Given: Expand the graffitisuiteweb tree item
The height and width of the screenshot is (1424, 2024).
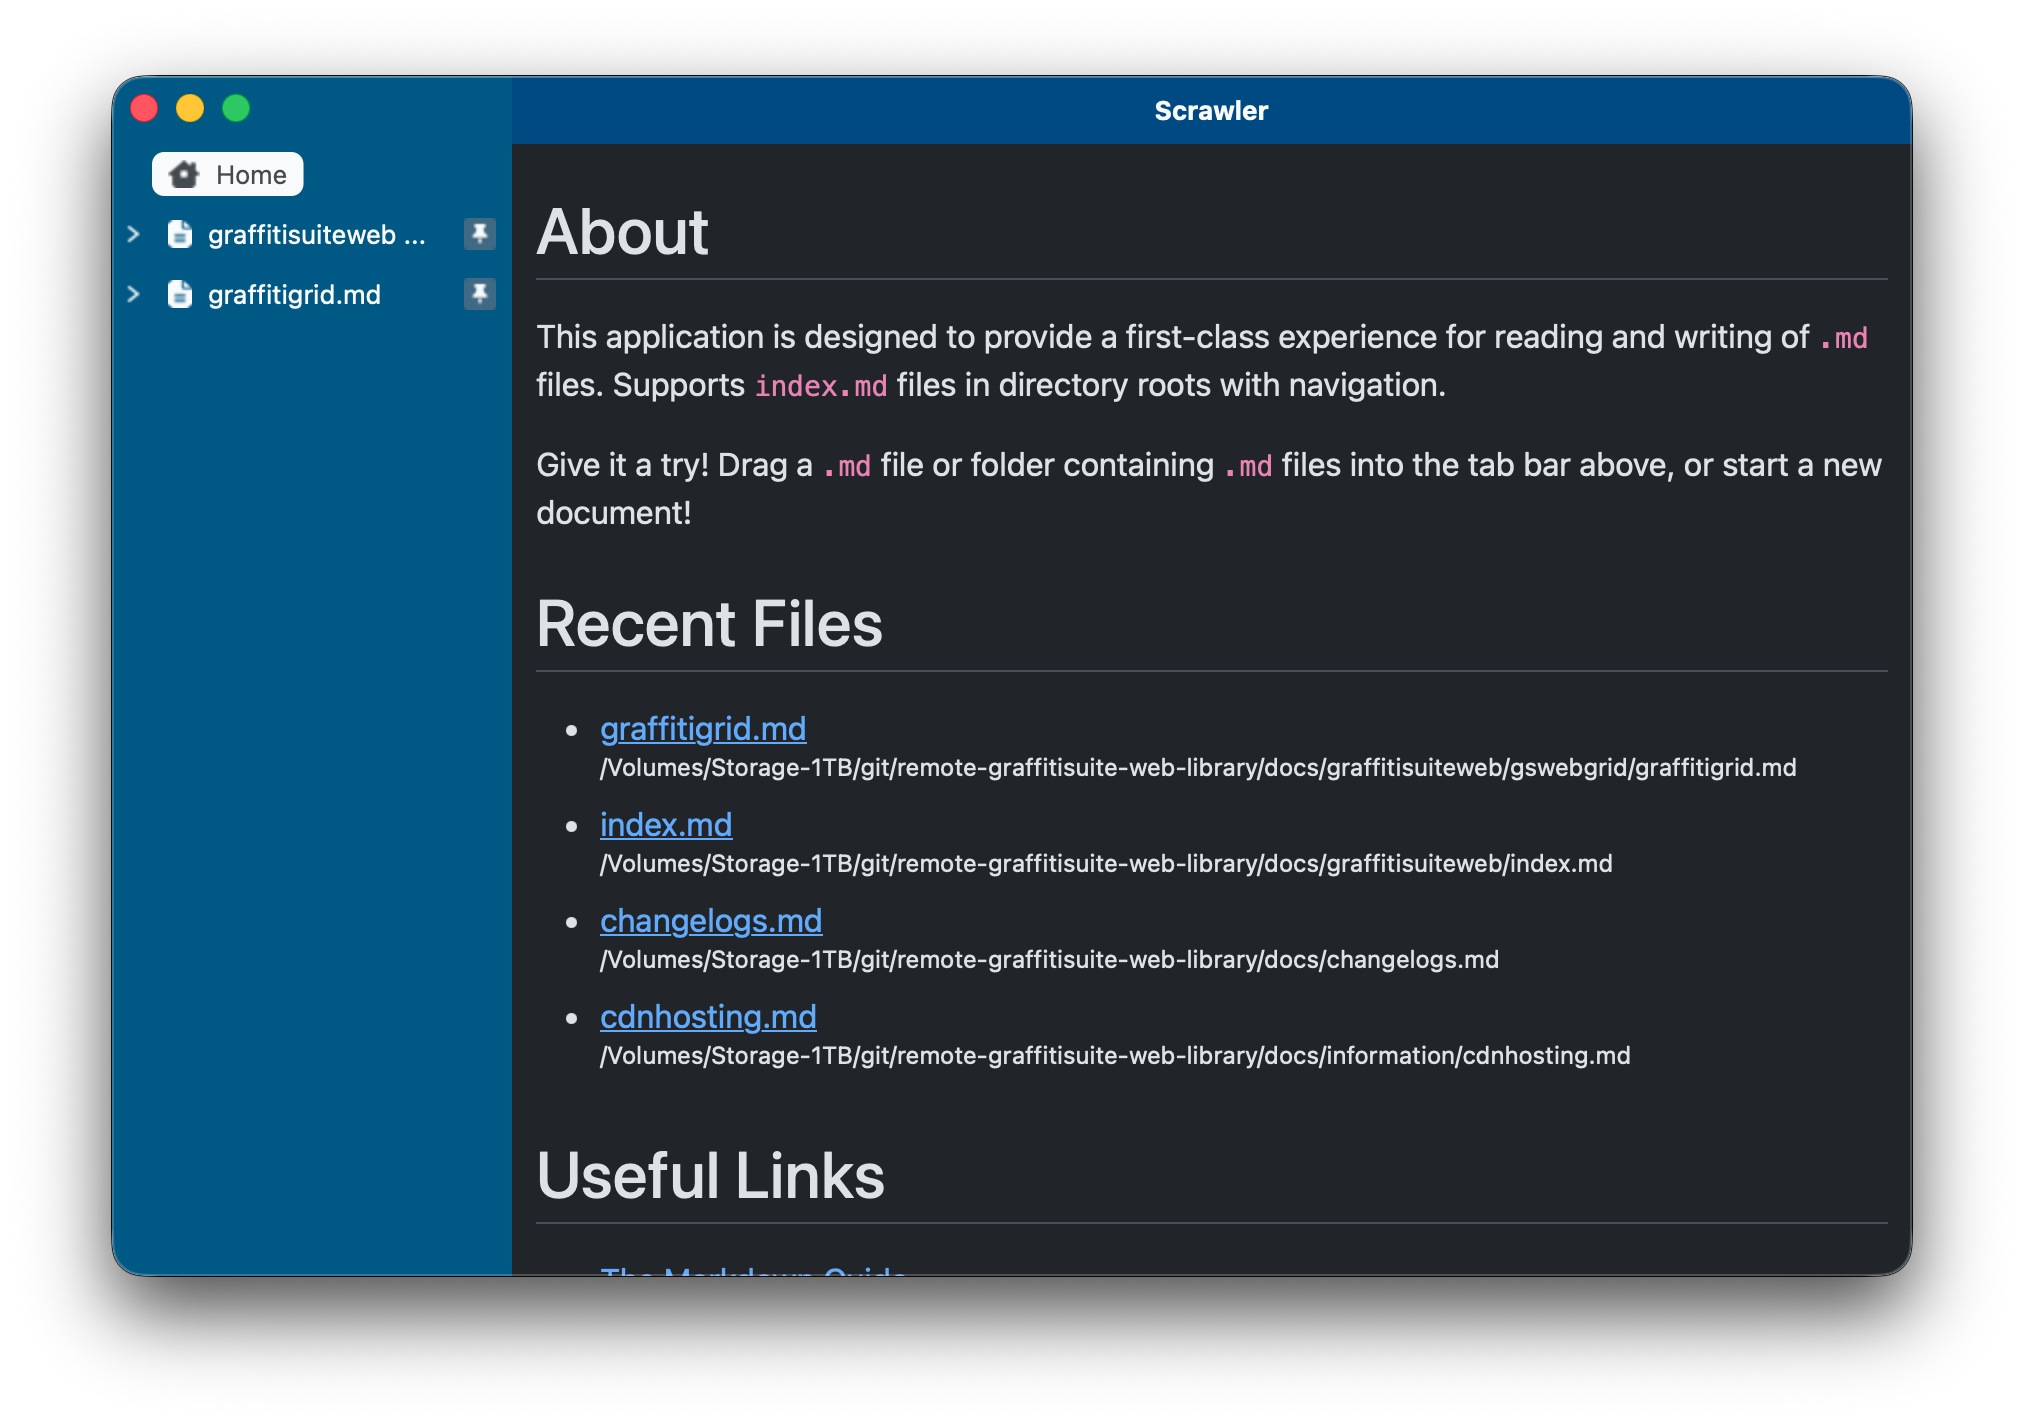Looking at the screenshot, I should [133, 234].
